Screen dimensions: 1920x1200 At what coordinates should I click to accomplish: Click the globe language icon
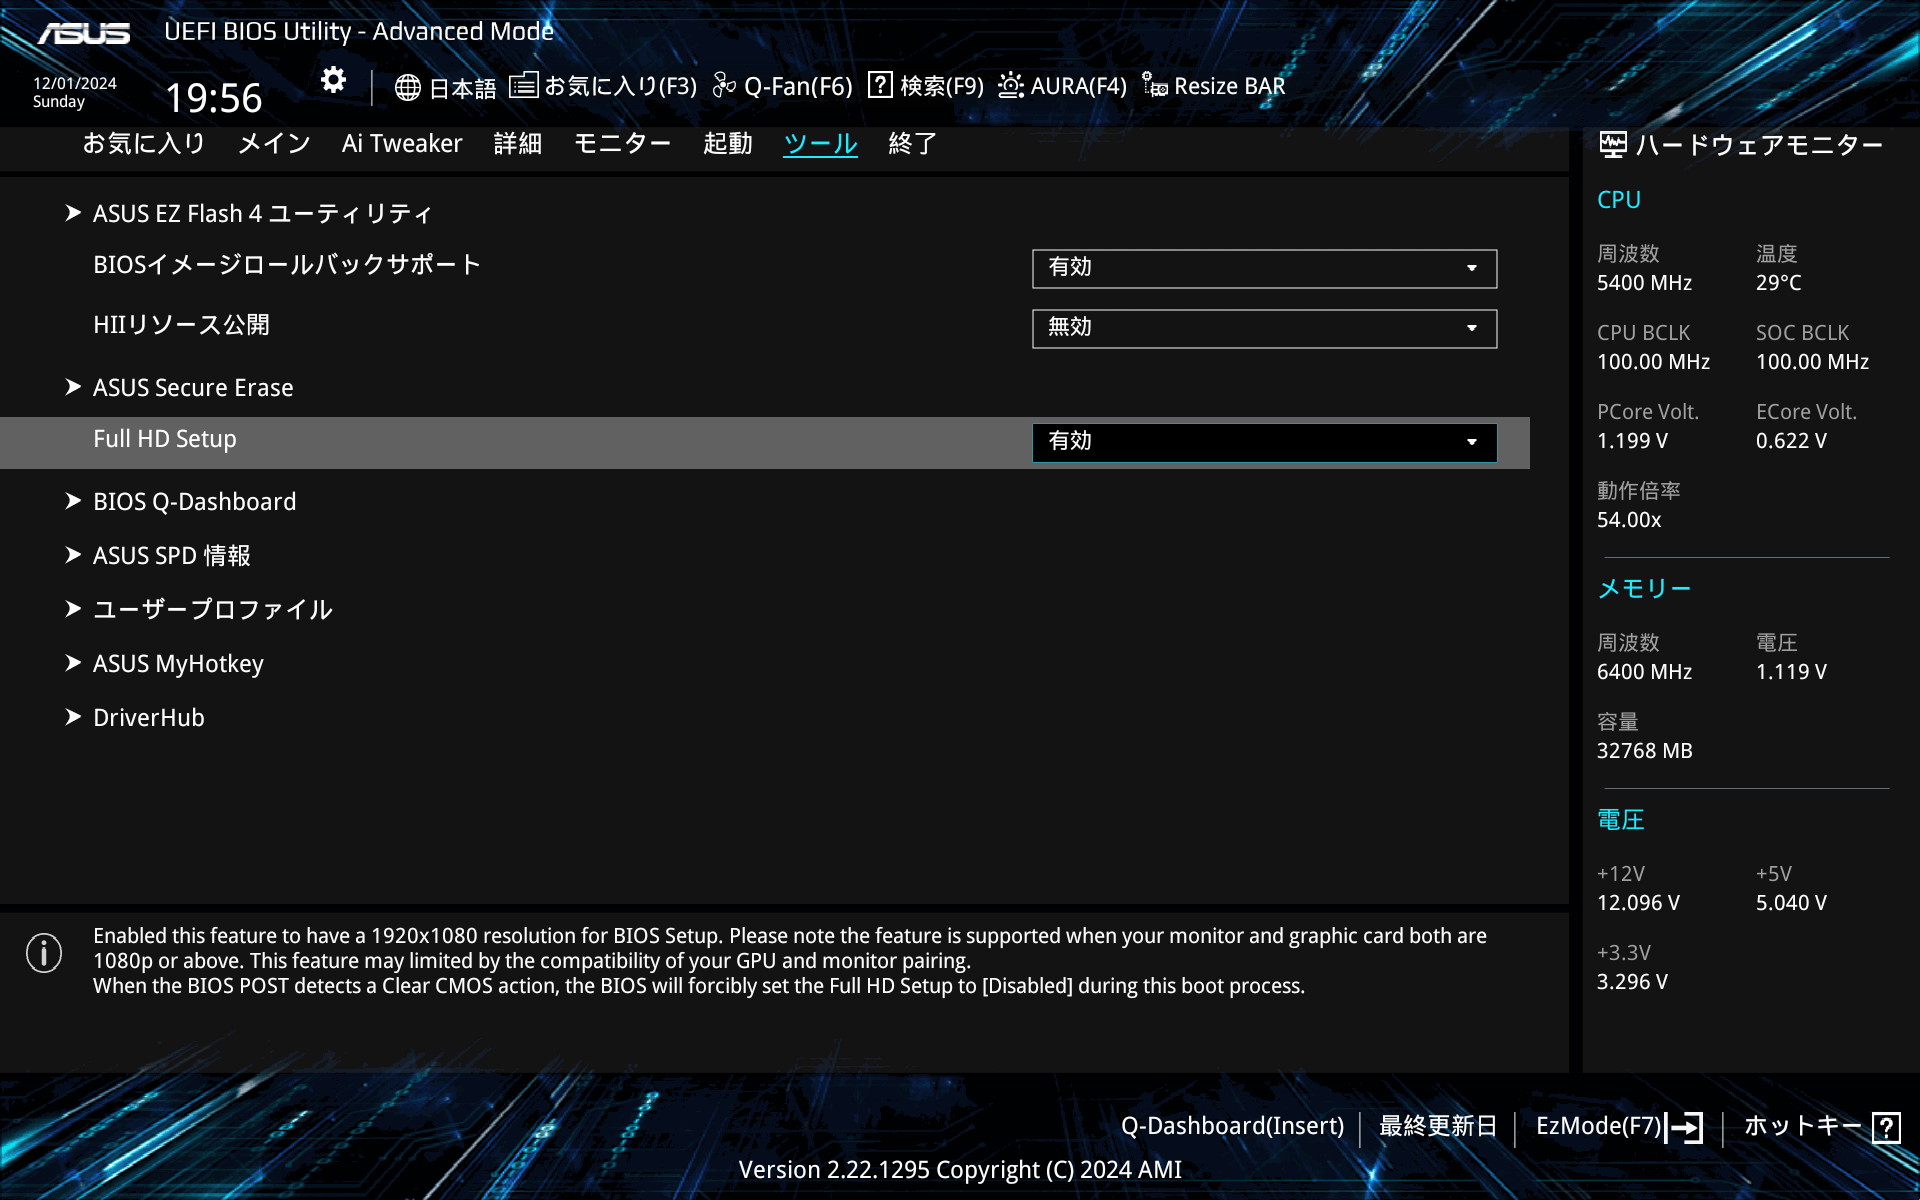pyautogui.click(x=407, y=88)
